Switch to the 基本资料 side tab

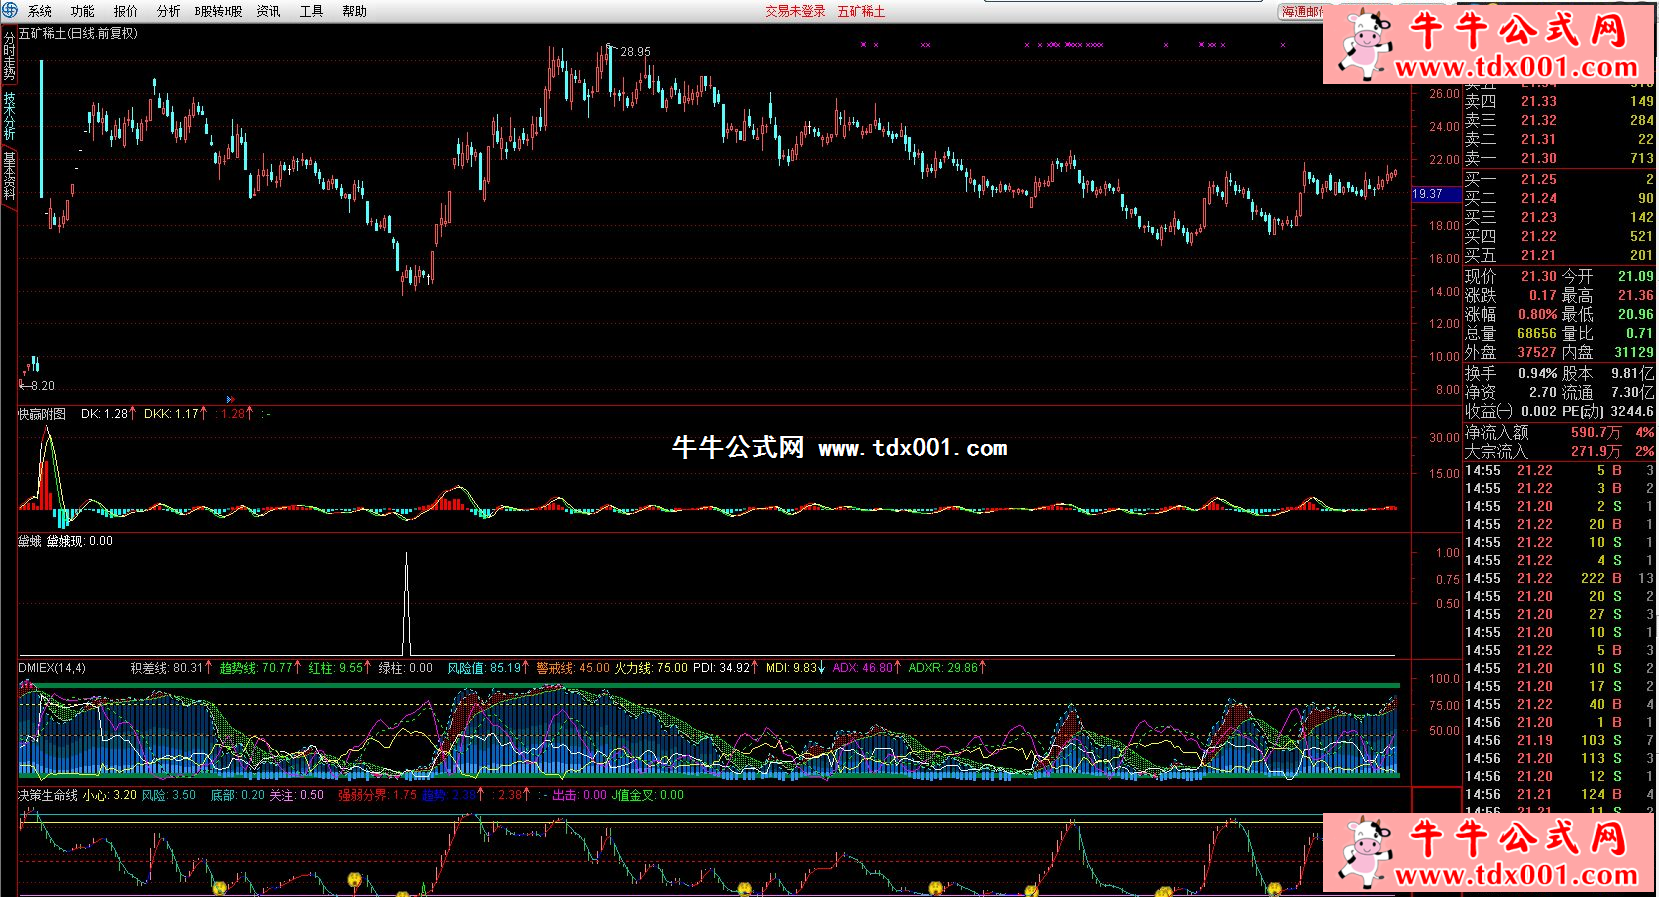pyautogui.click(x=9, y=176)
